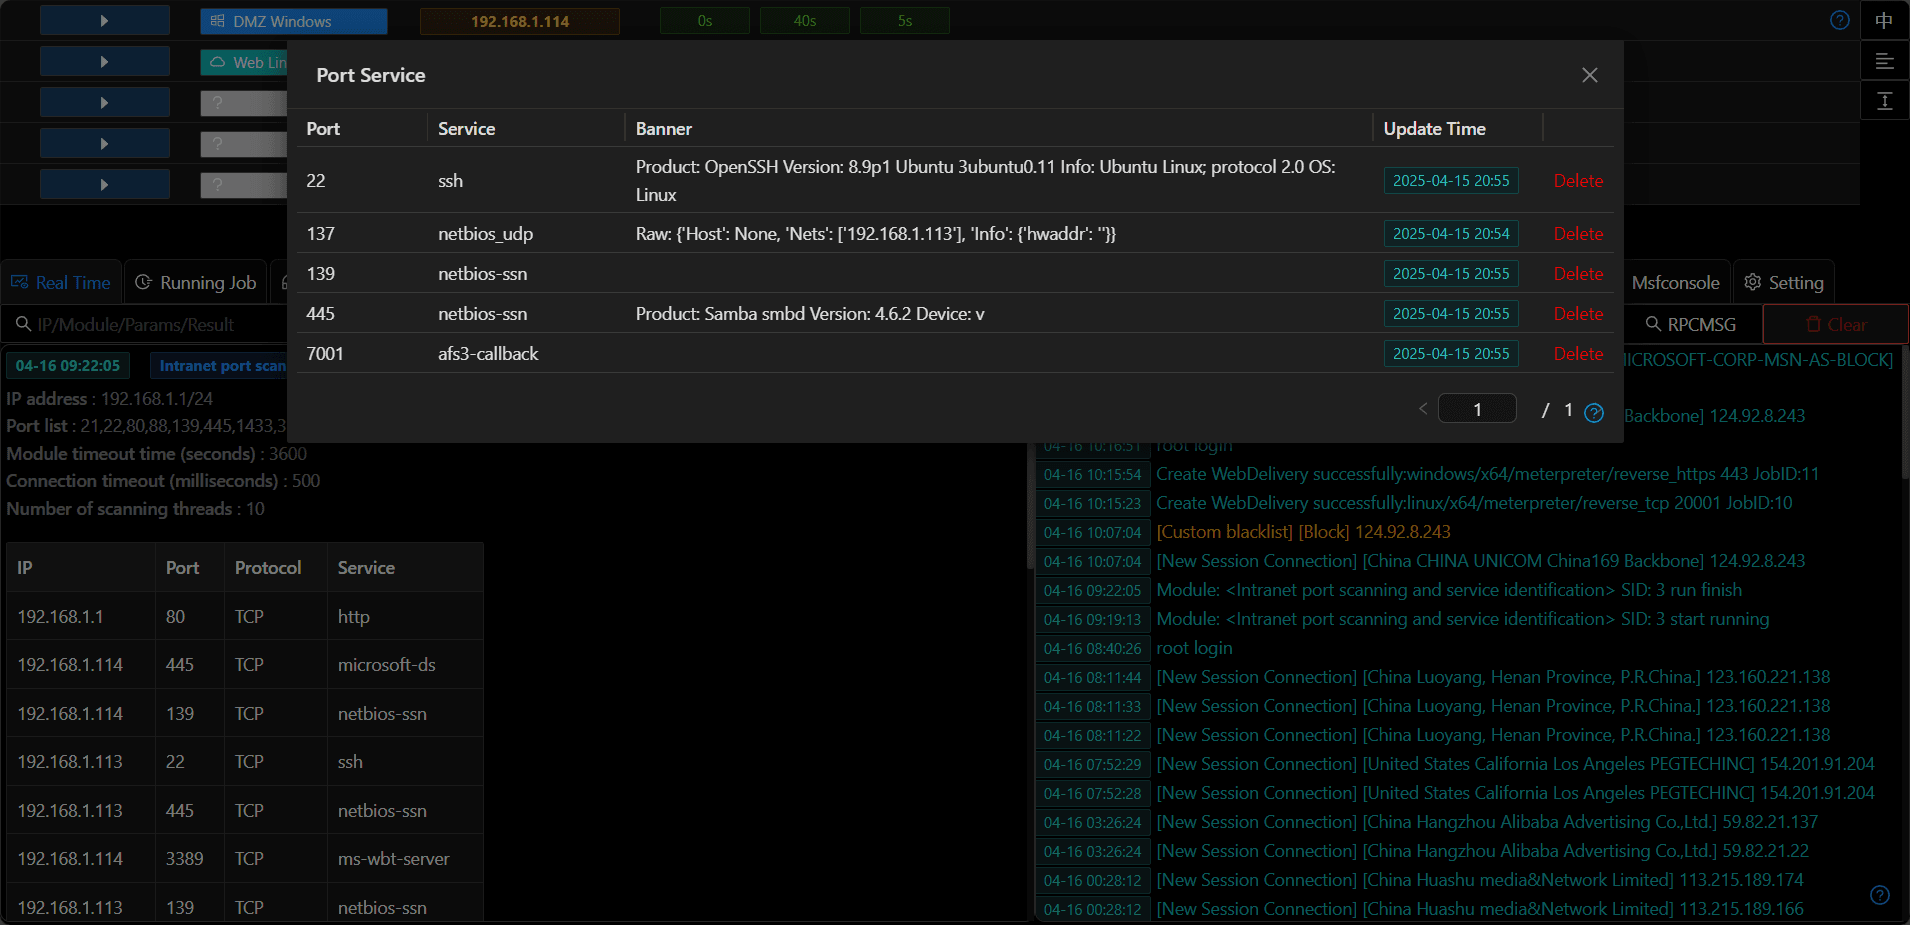The image size is (1910, 925).
Task: Click the IP/Module/Params/Result search field
Action: 146,325
